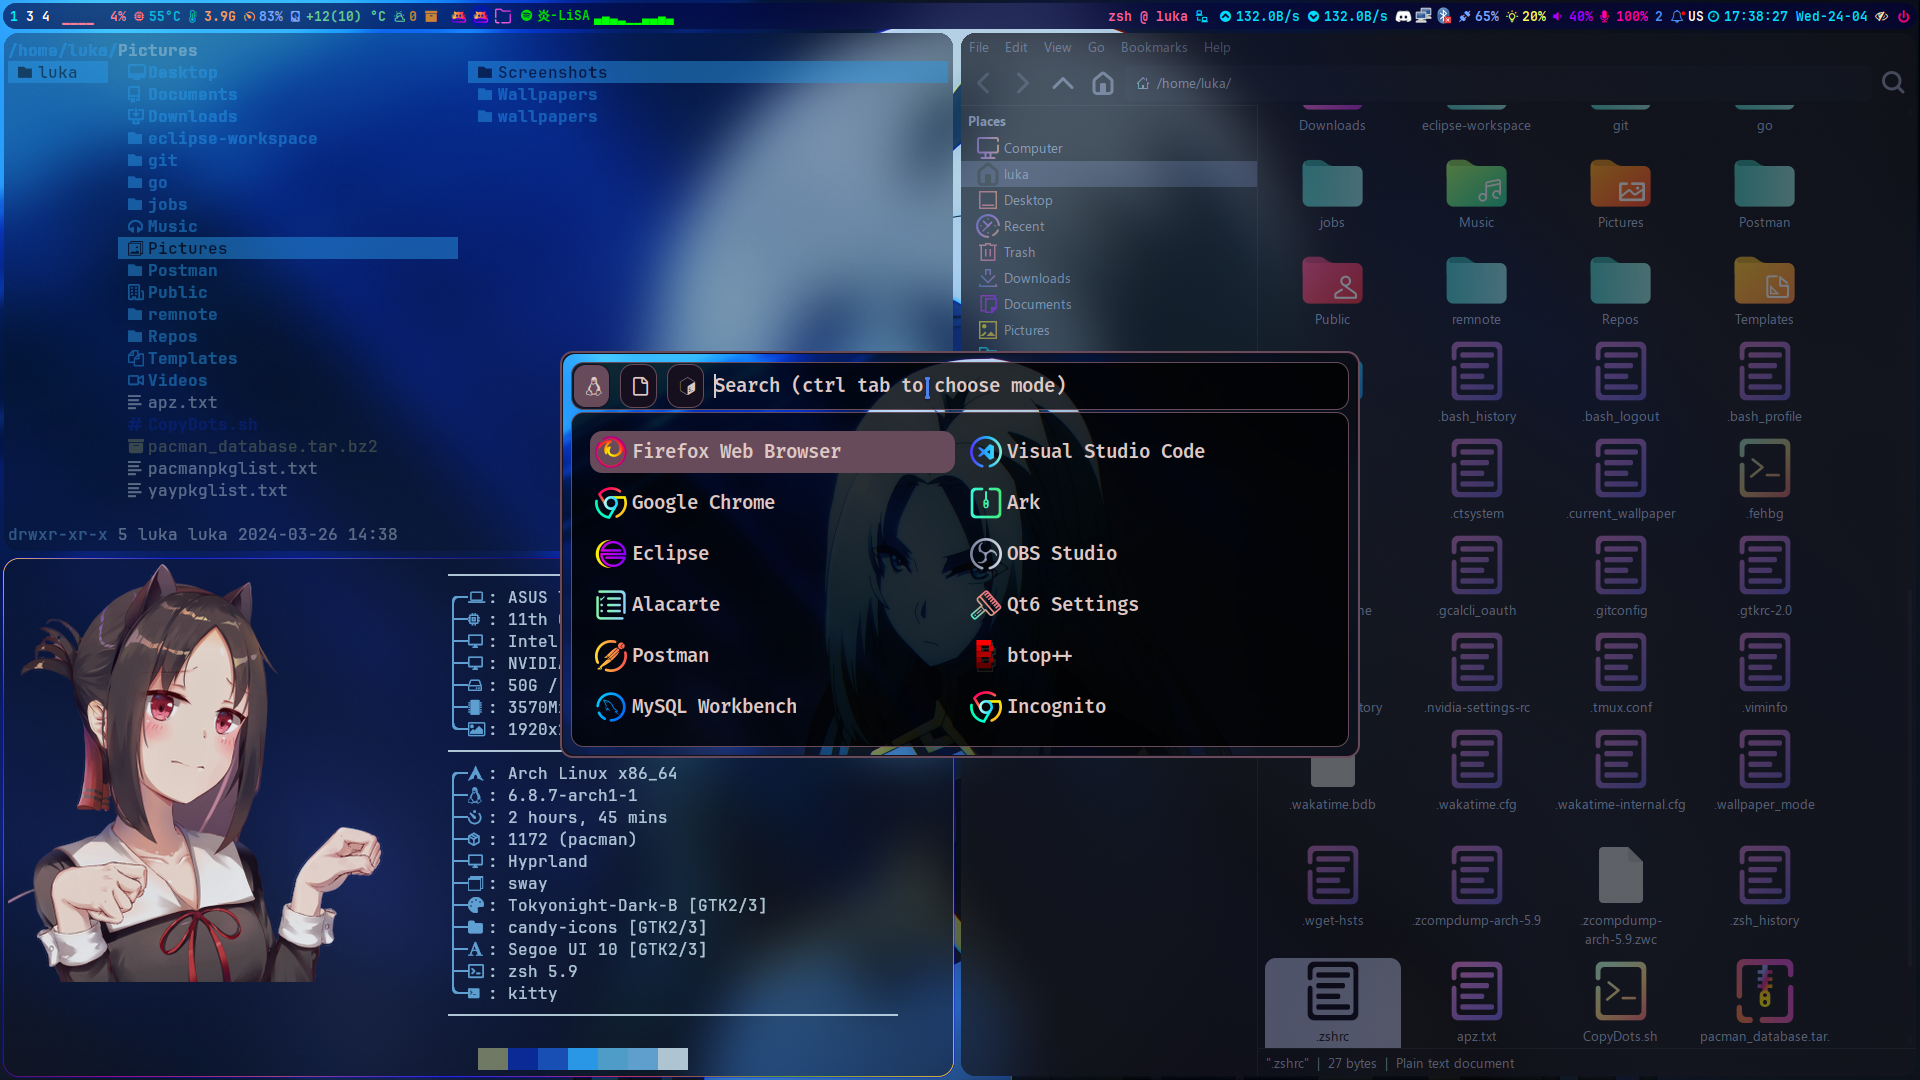The width and height of the screenshot is (1920, 1080).
Task: Open Downloads in Places sidebar
Action: coord(1109,278)
